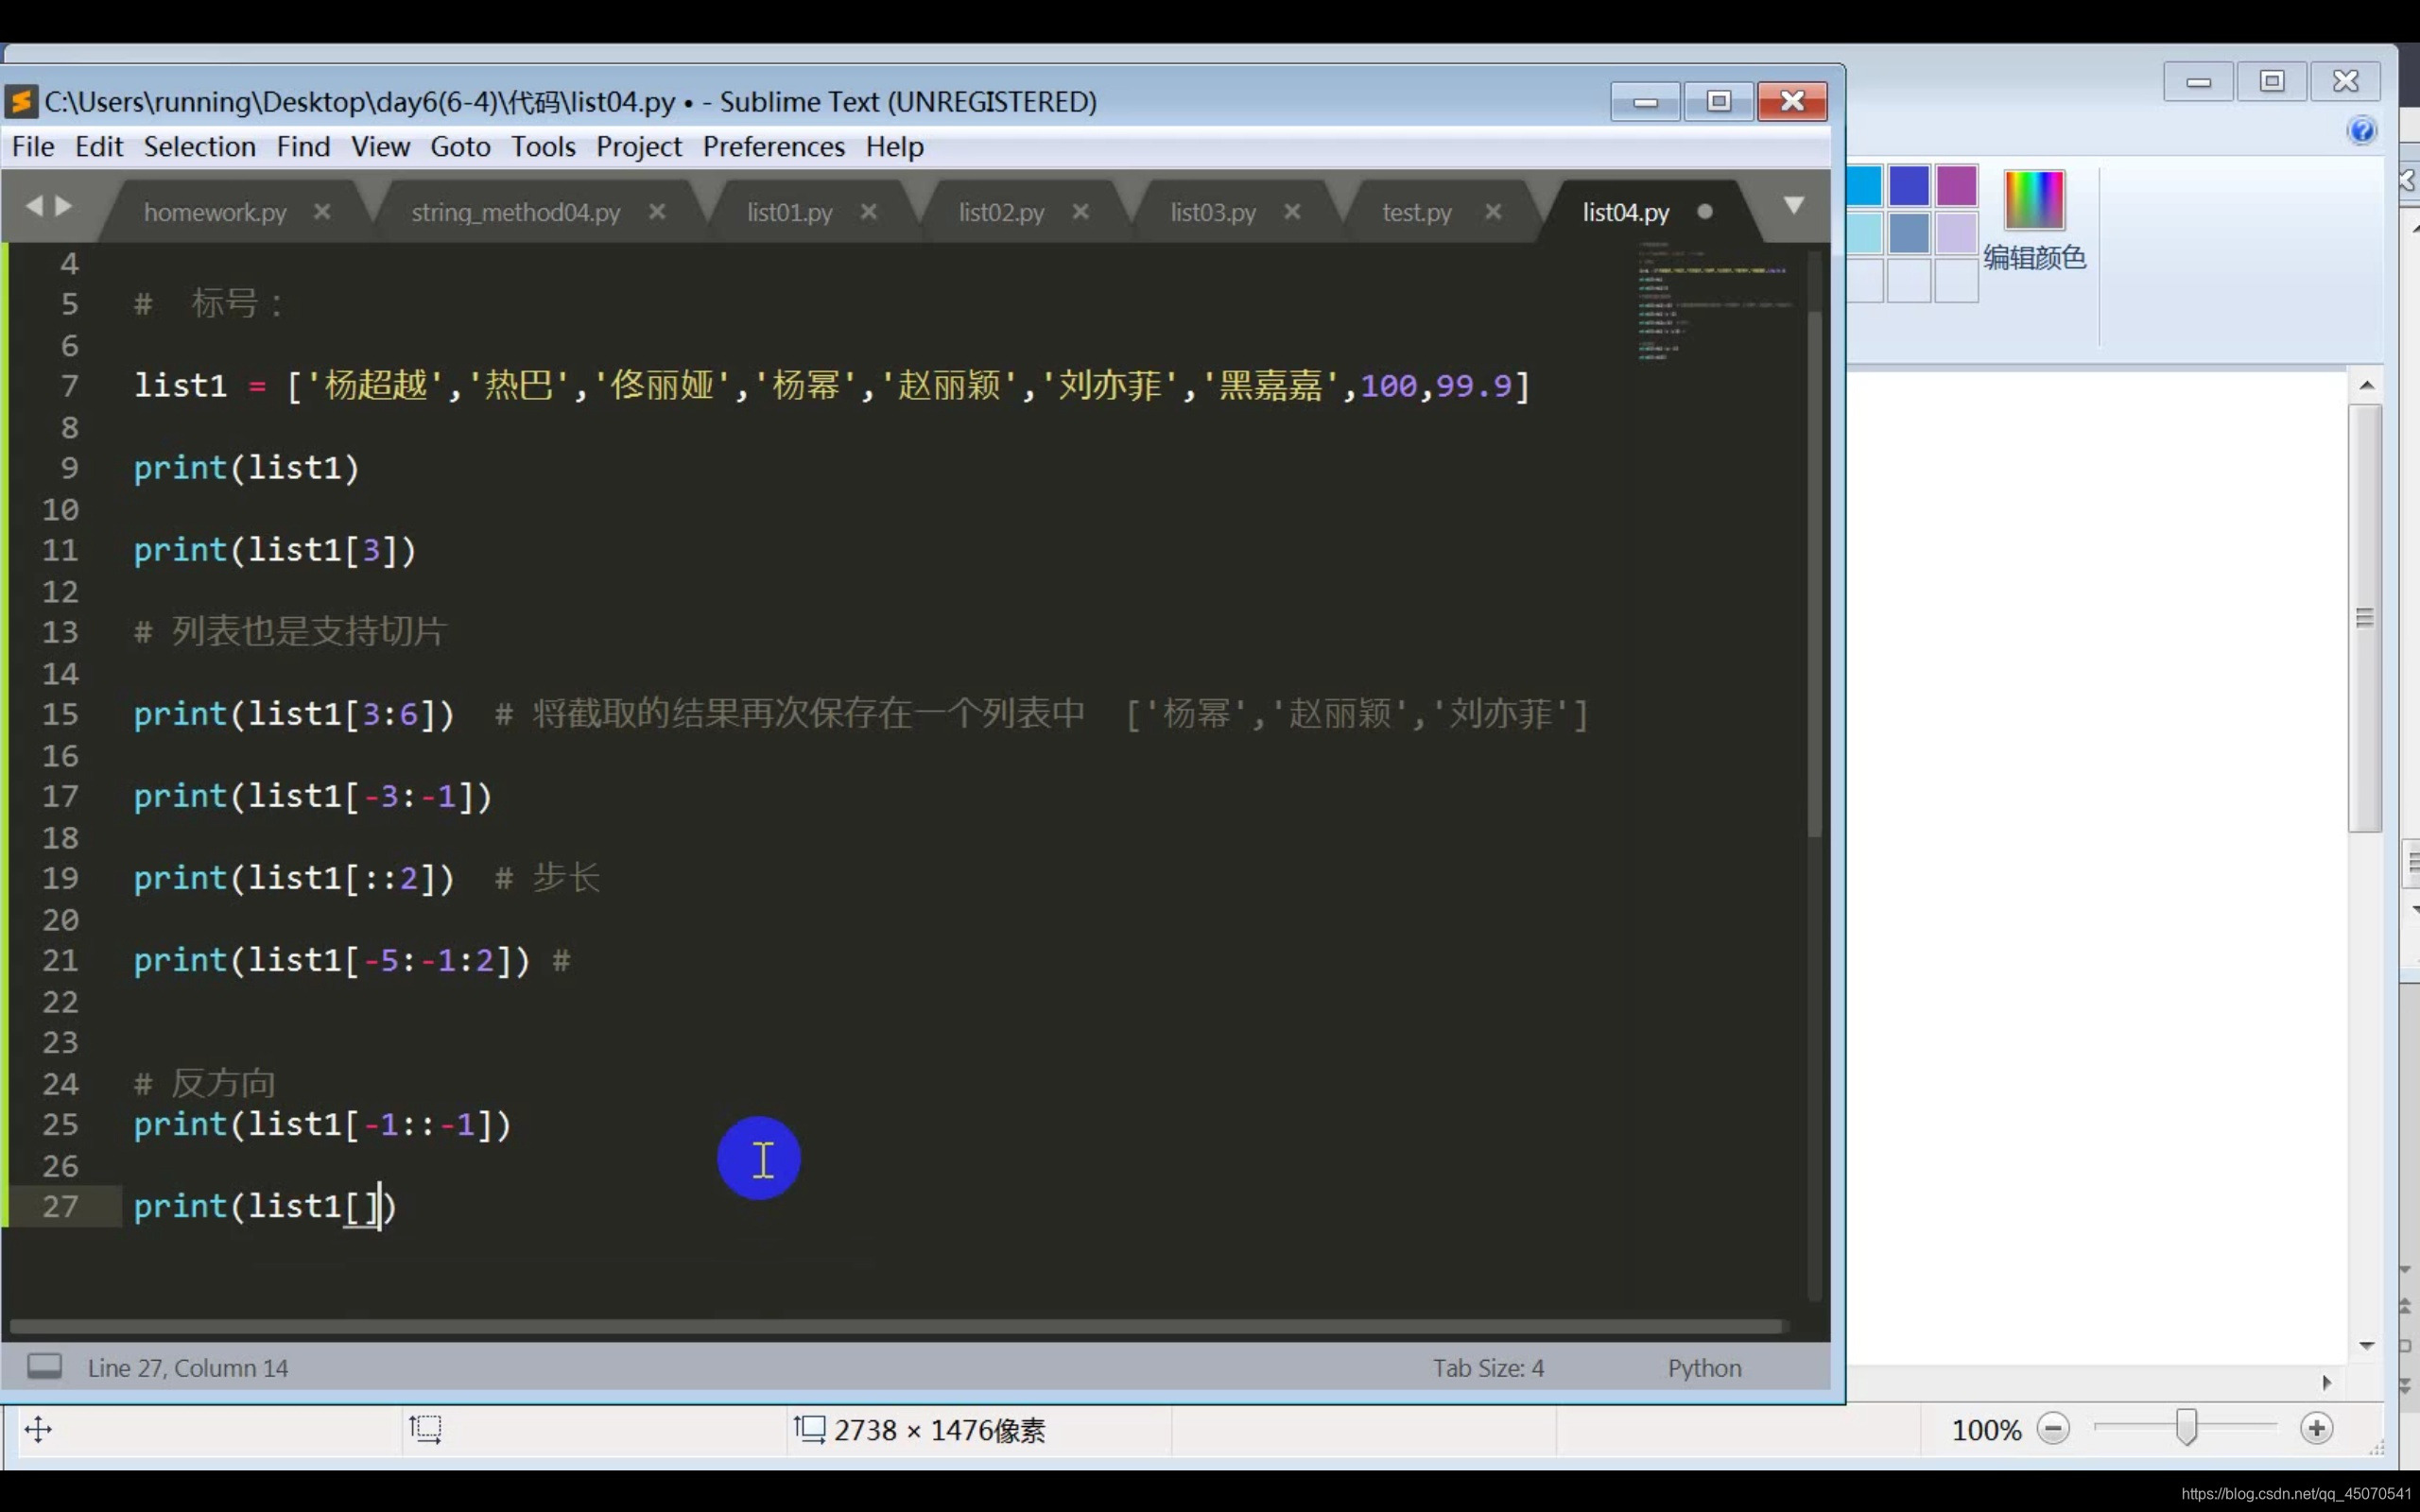Open the Python syntax selector
Viewport: 2420px width, 1512px height.
point(1704,1368)
